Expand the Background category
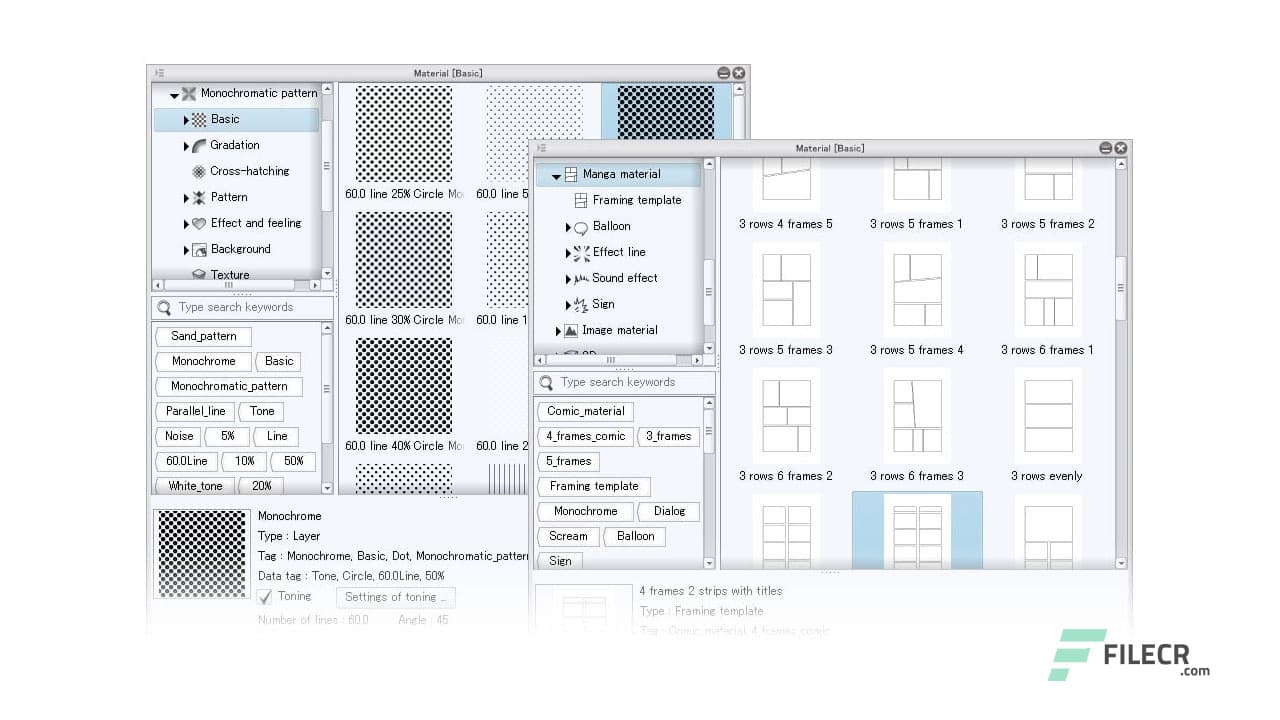 point(186,248)
